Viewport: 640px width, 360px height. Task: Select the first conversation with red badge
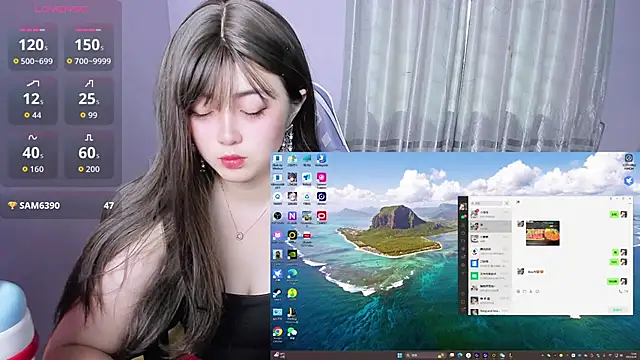click(x=491, y=214)
